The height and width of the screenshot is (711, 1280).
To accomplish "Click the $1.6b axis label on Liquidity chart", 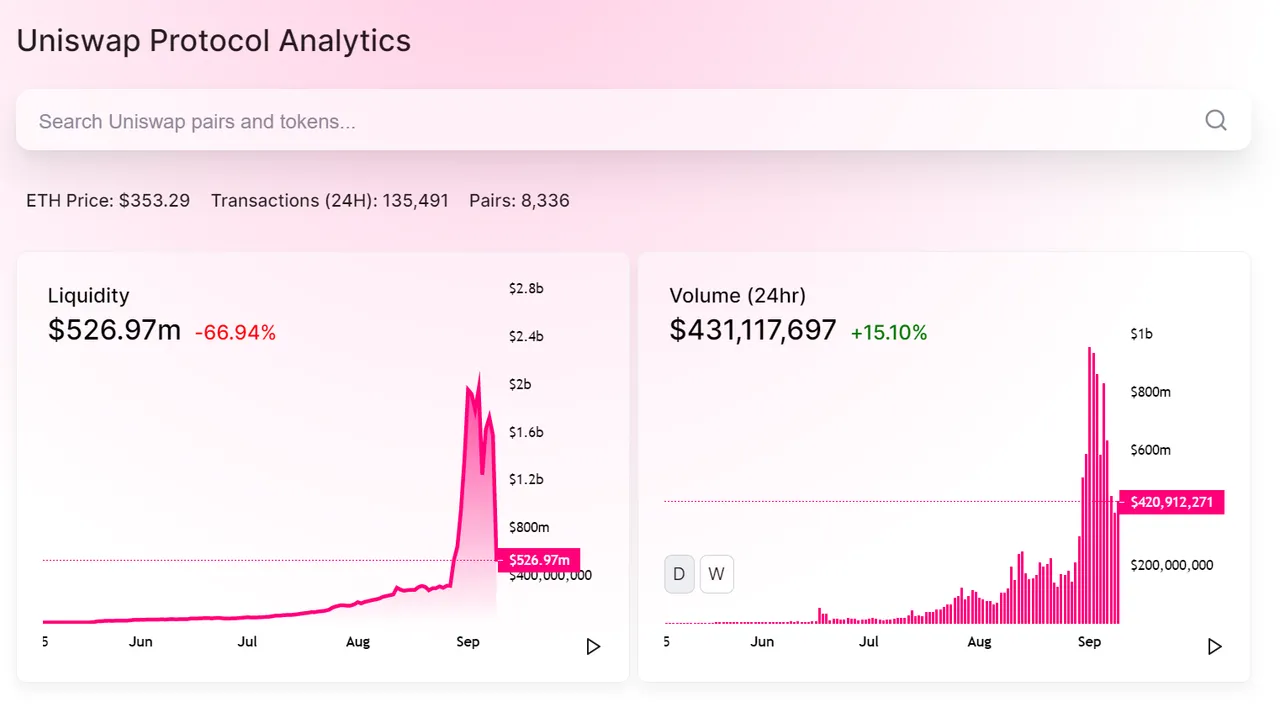I will pyautogui.click(x=526, y=432).
